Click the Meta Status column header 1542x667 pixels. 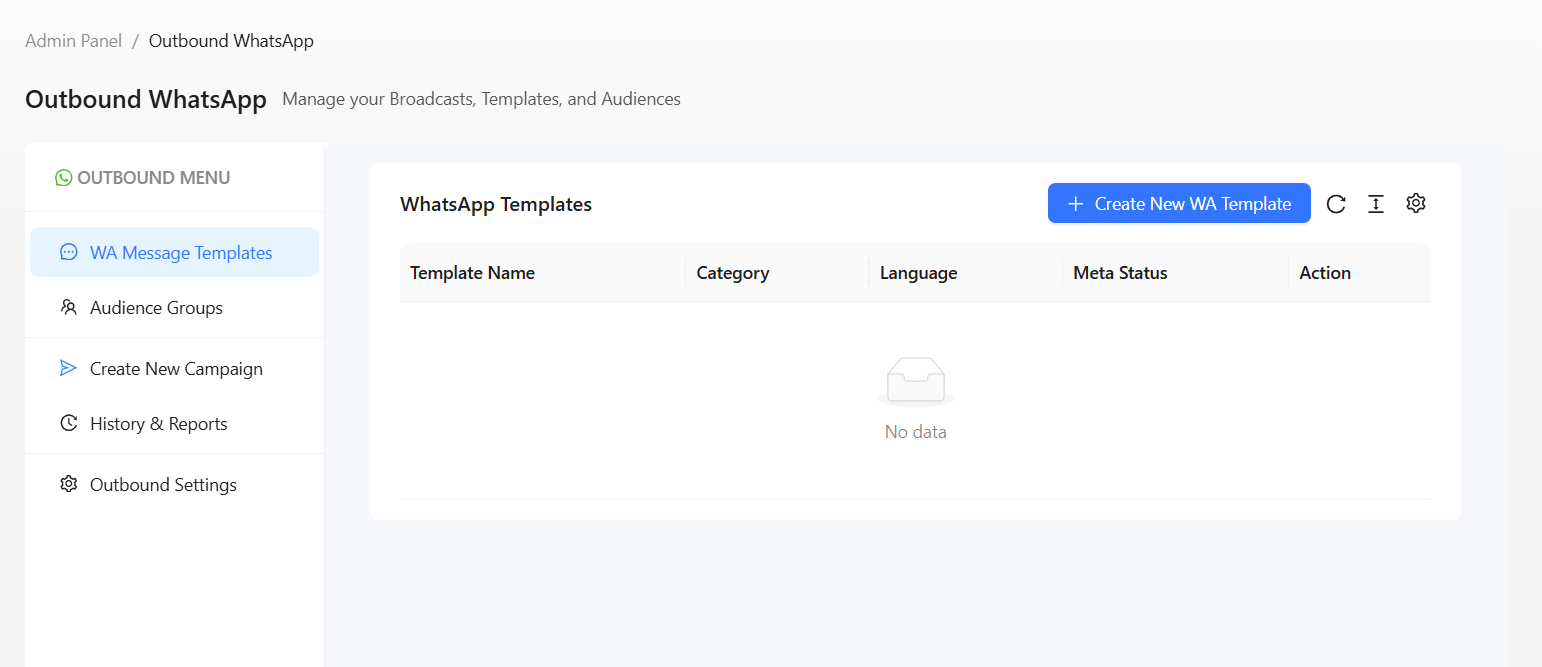pos(1120,272)
